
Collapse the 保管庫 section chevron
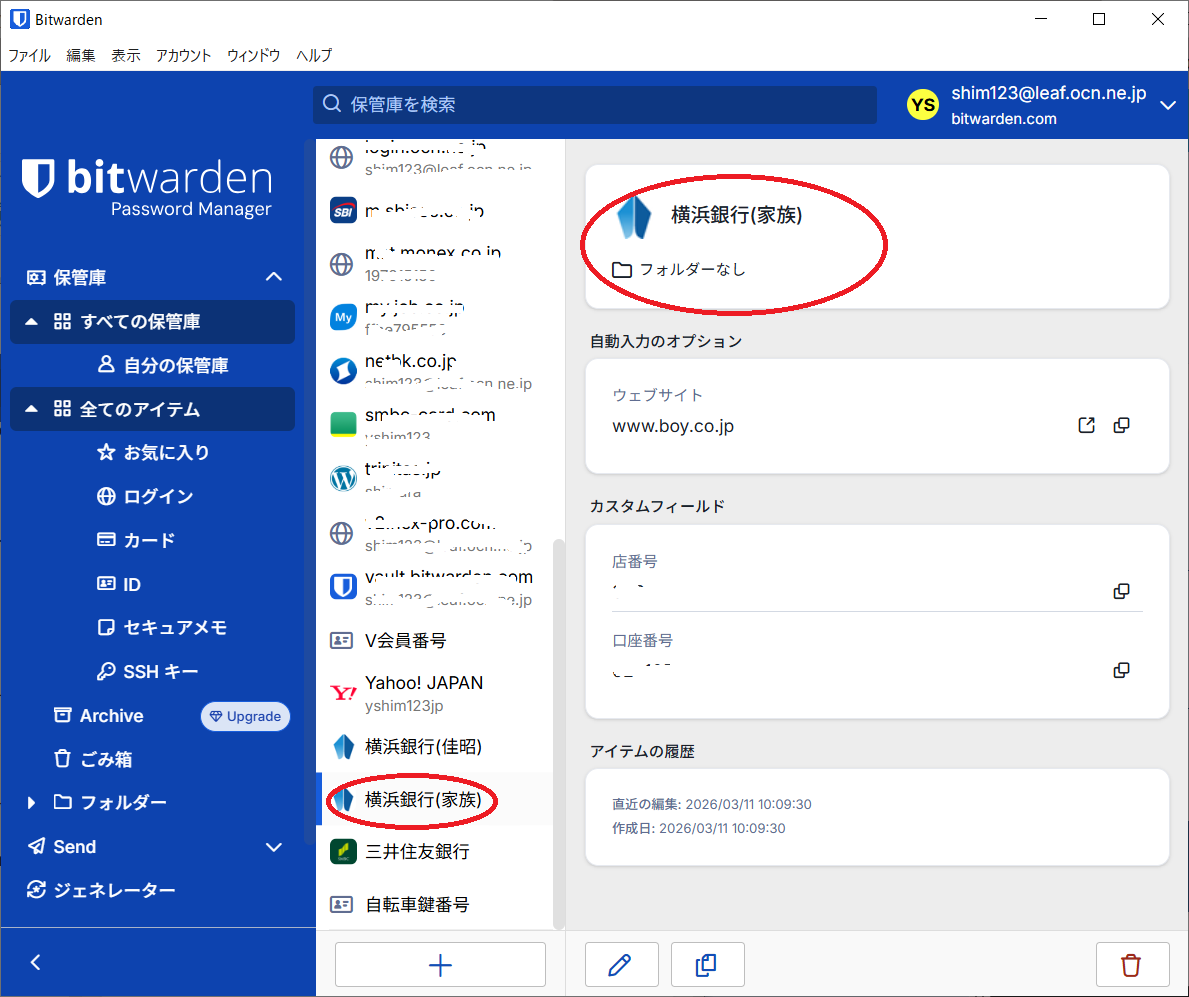(273, 277)
